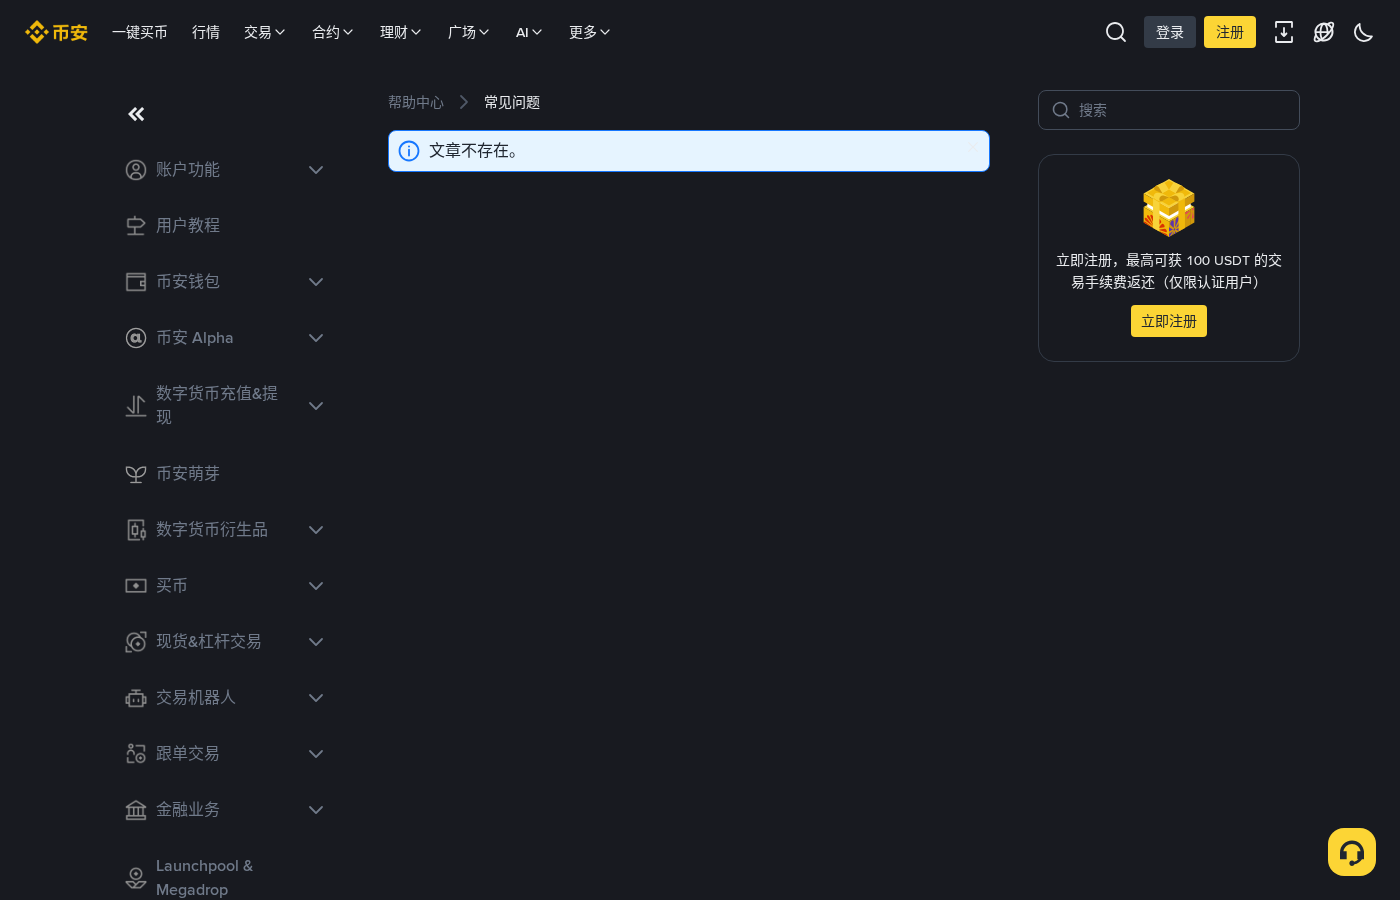1400x900 pixels.
Task: Click the 币安 Alpha icon
Action: click(x=136, y=338)
